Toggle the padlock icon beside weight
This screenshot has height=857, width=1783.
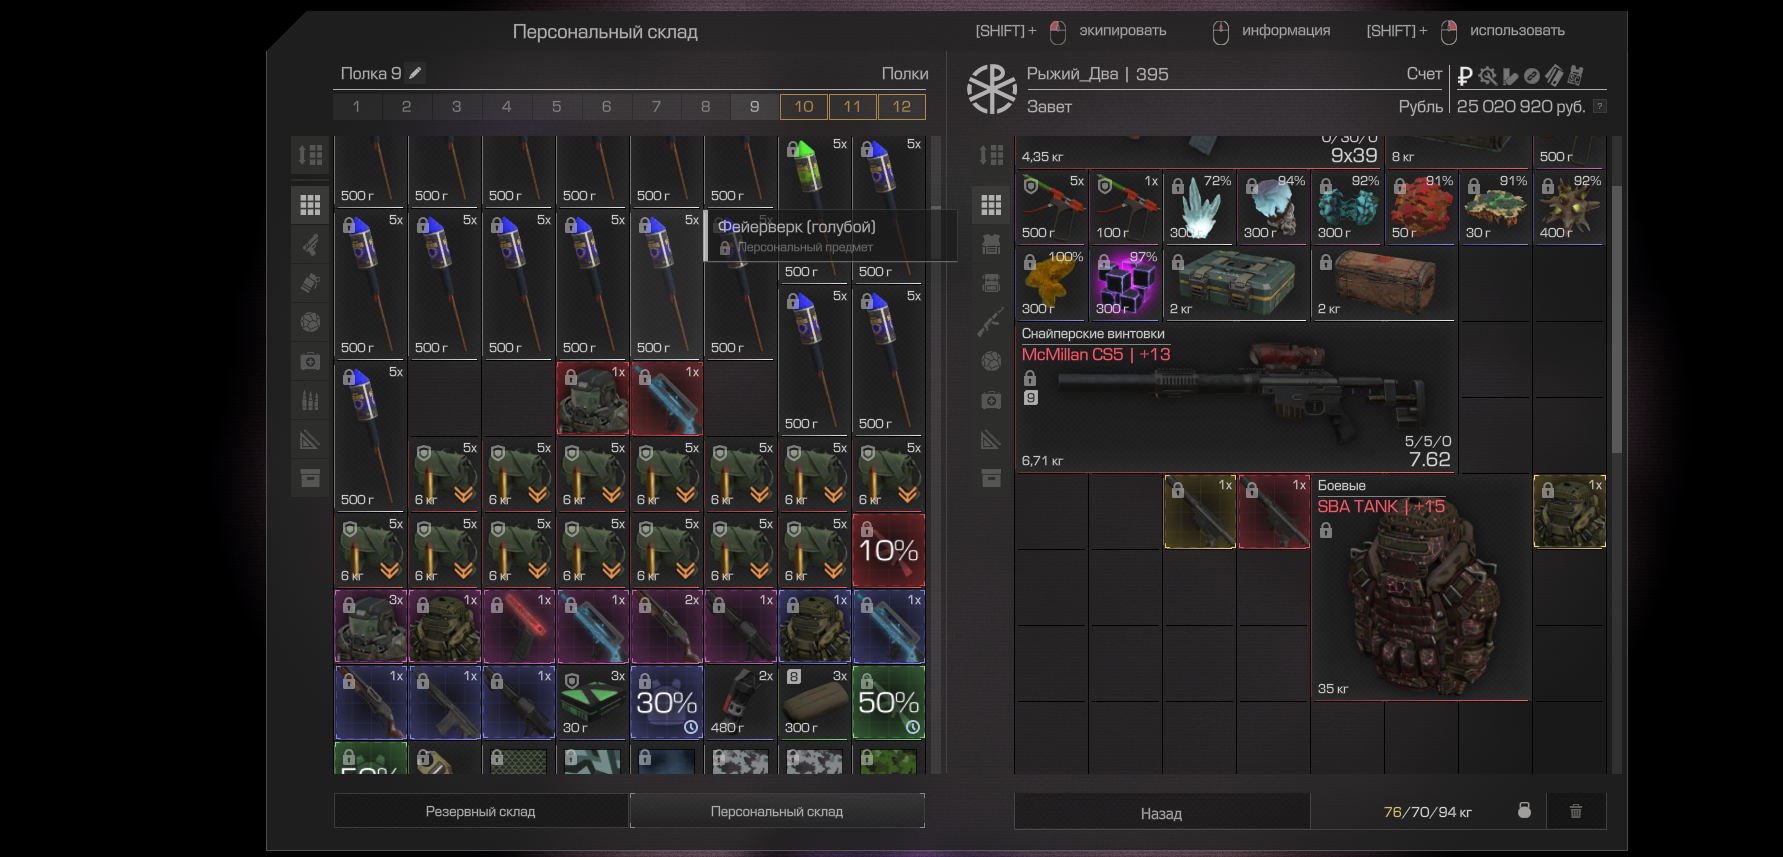pyautogui.click(x=1524, y=810)
